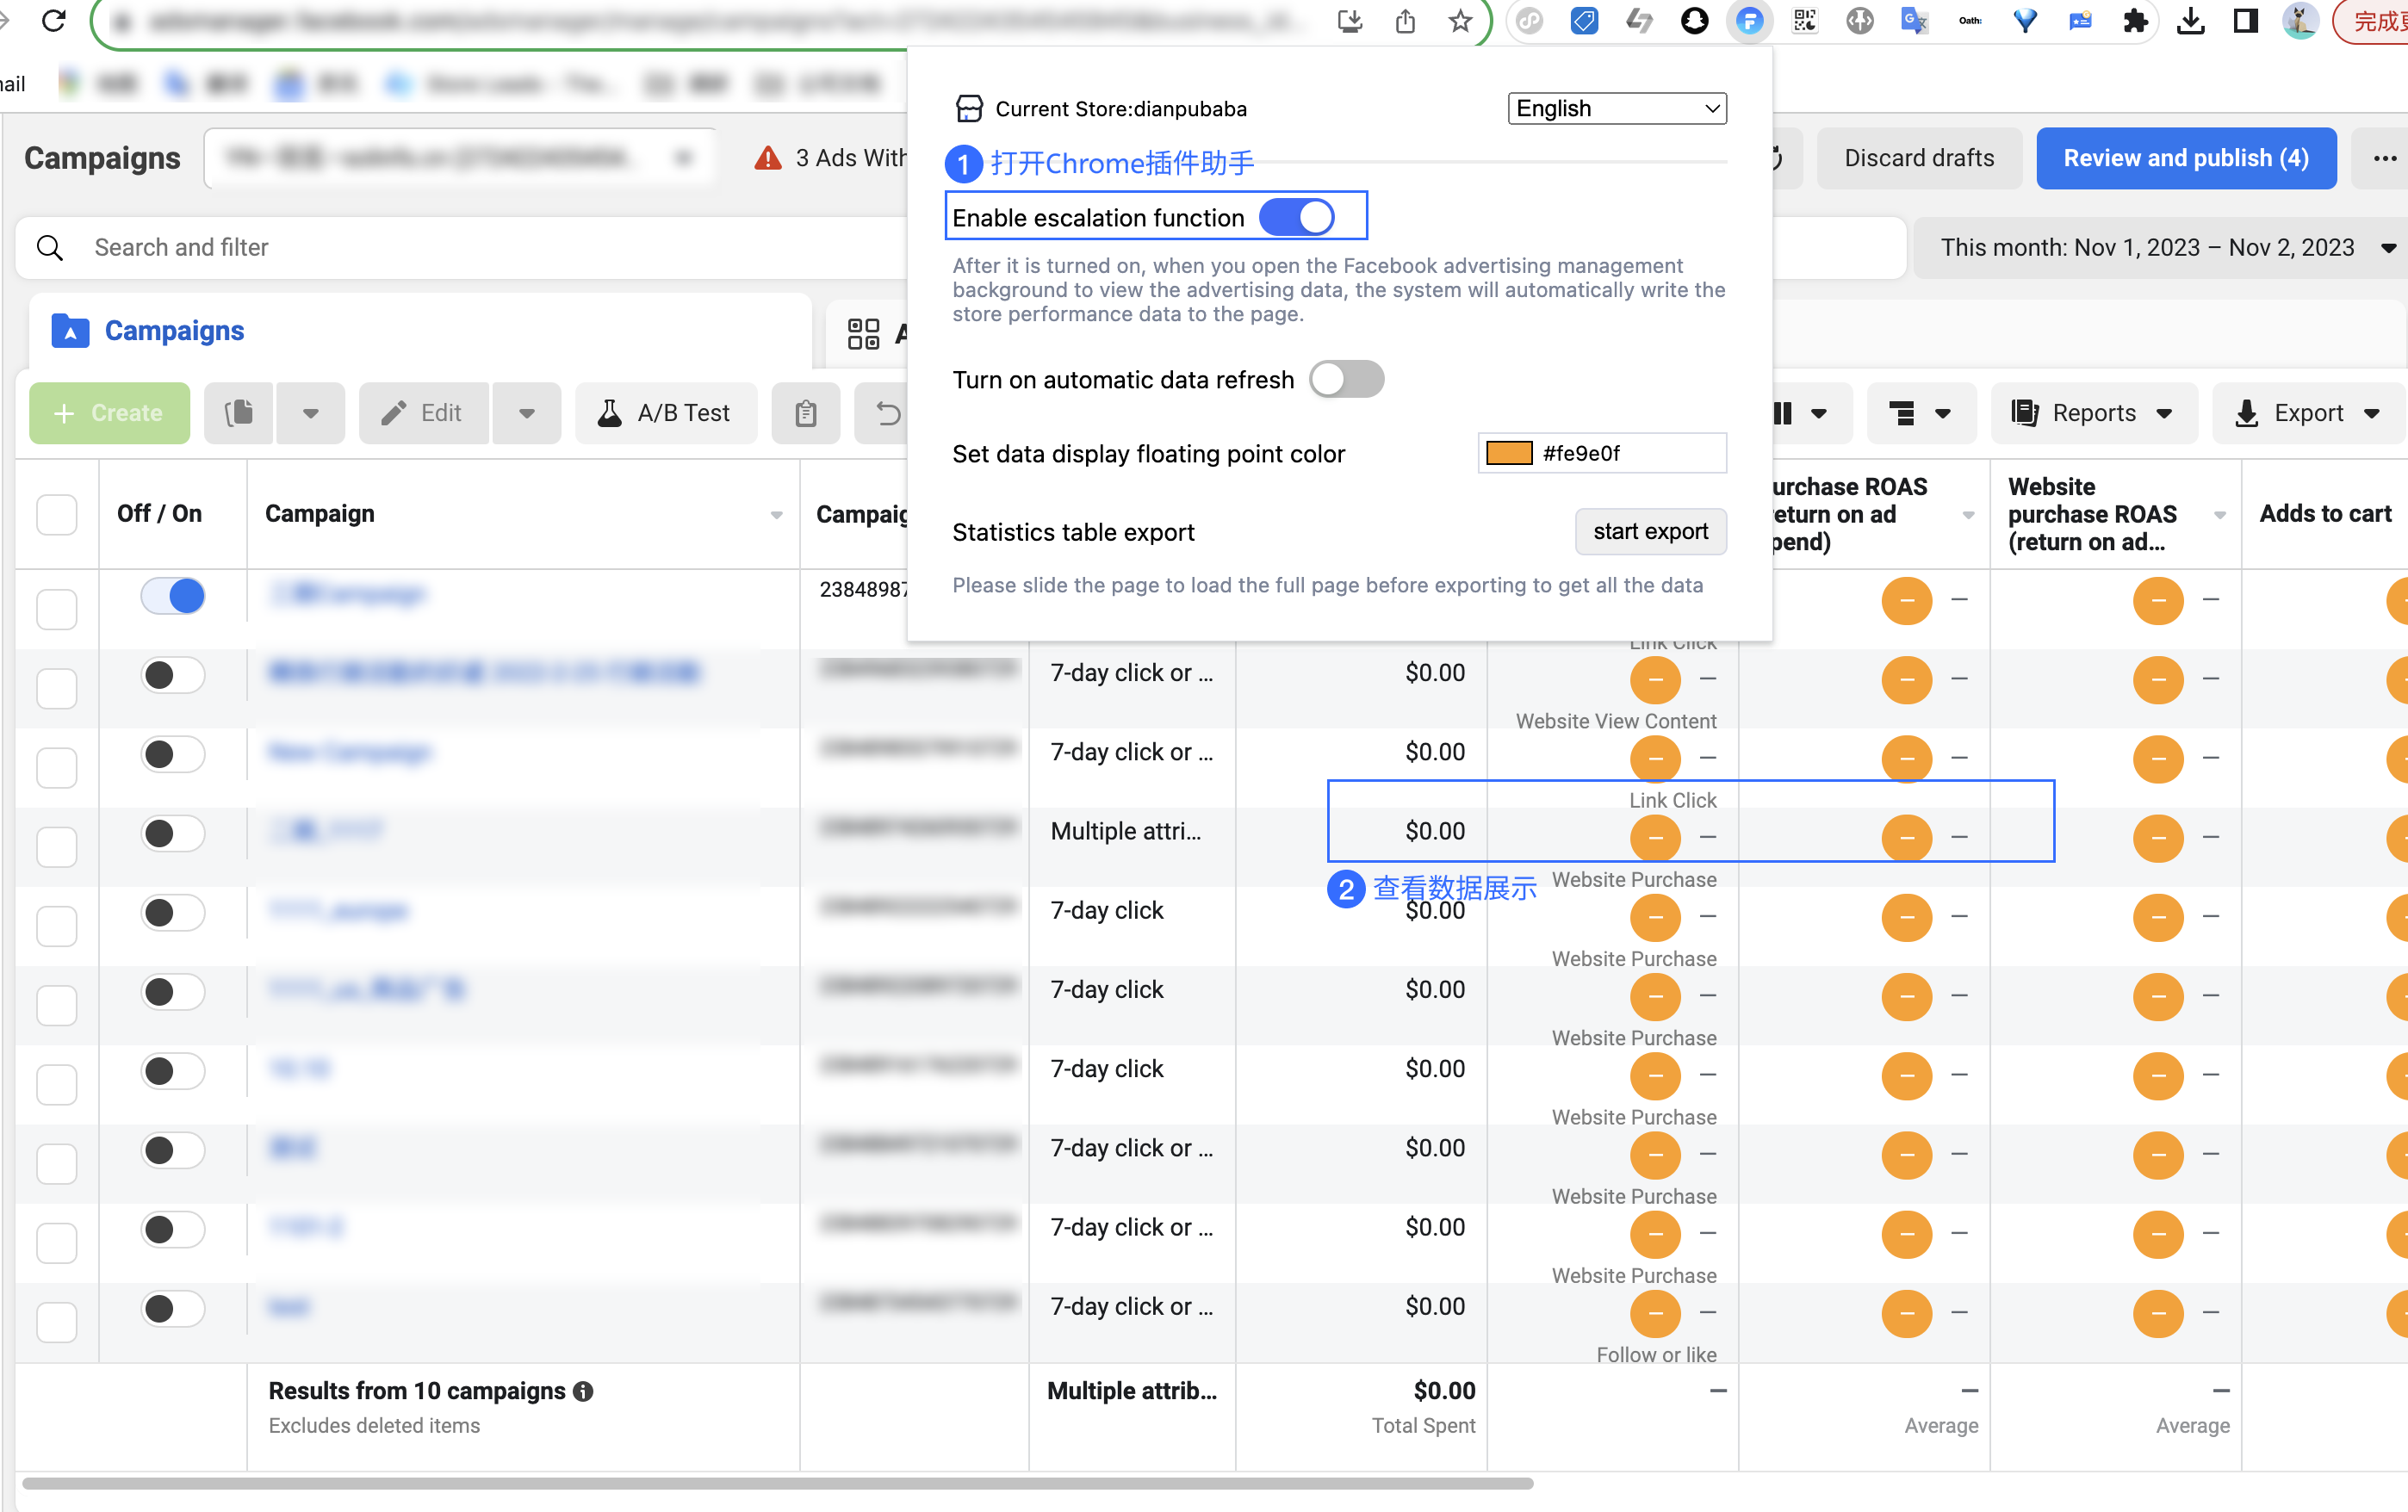
Task: Click the duplicate campaign icon
Action: point(239,413)
